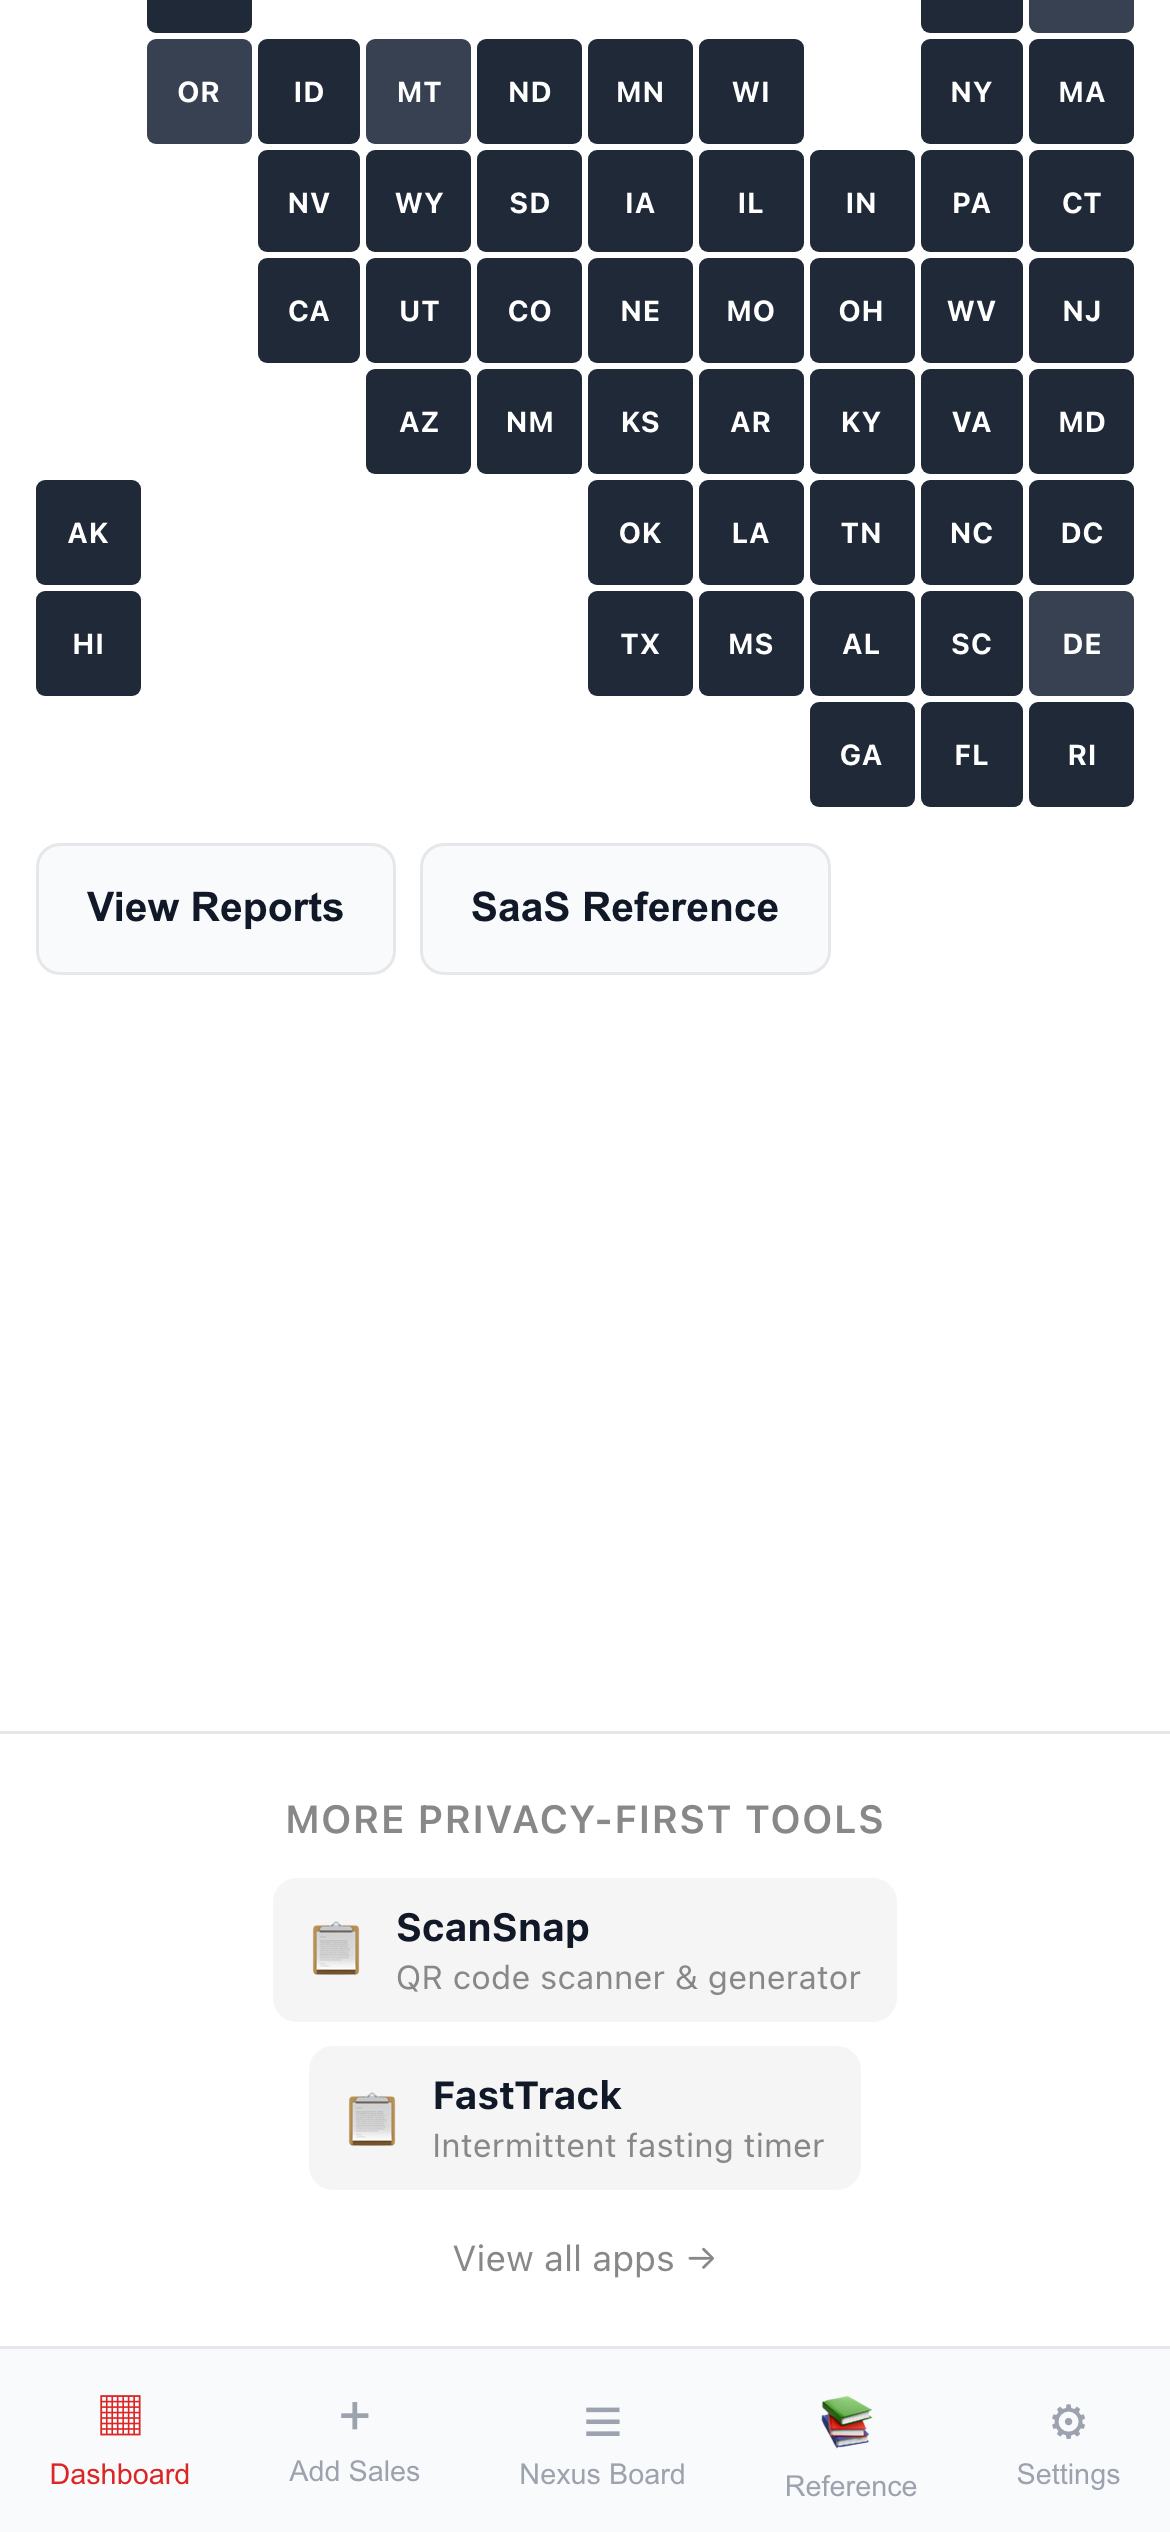
Task: Toggle the DE state tile
Action: coord(1081,643)
